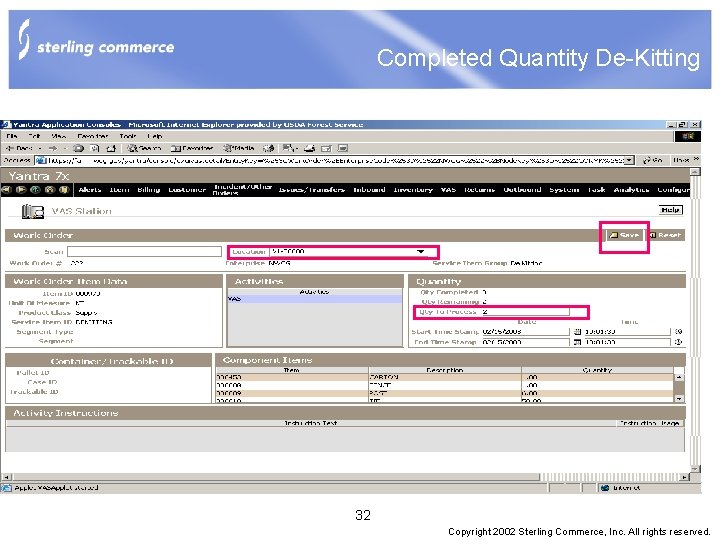Open the Billing menu
Image resolution: width=720 pixels, height=540 pixels.
pyautogui.click(x=149, y=190)
